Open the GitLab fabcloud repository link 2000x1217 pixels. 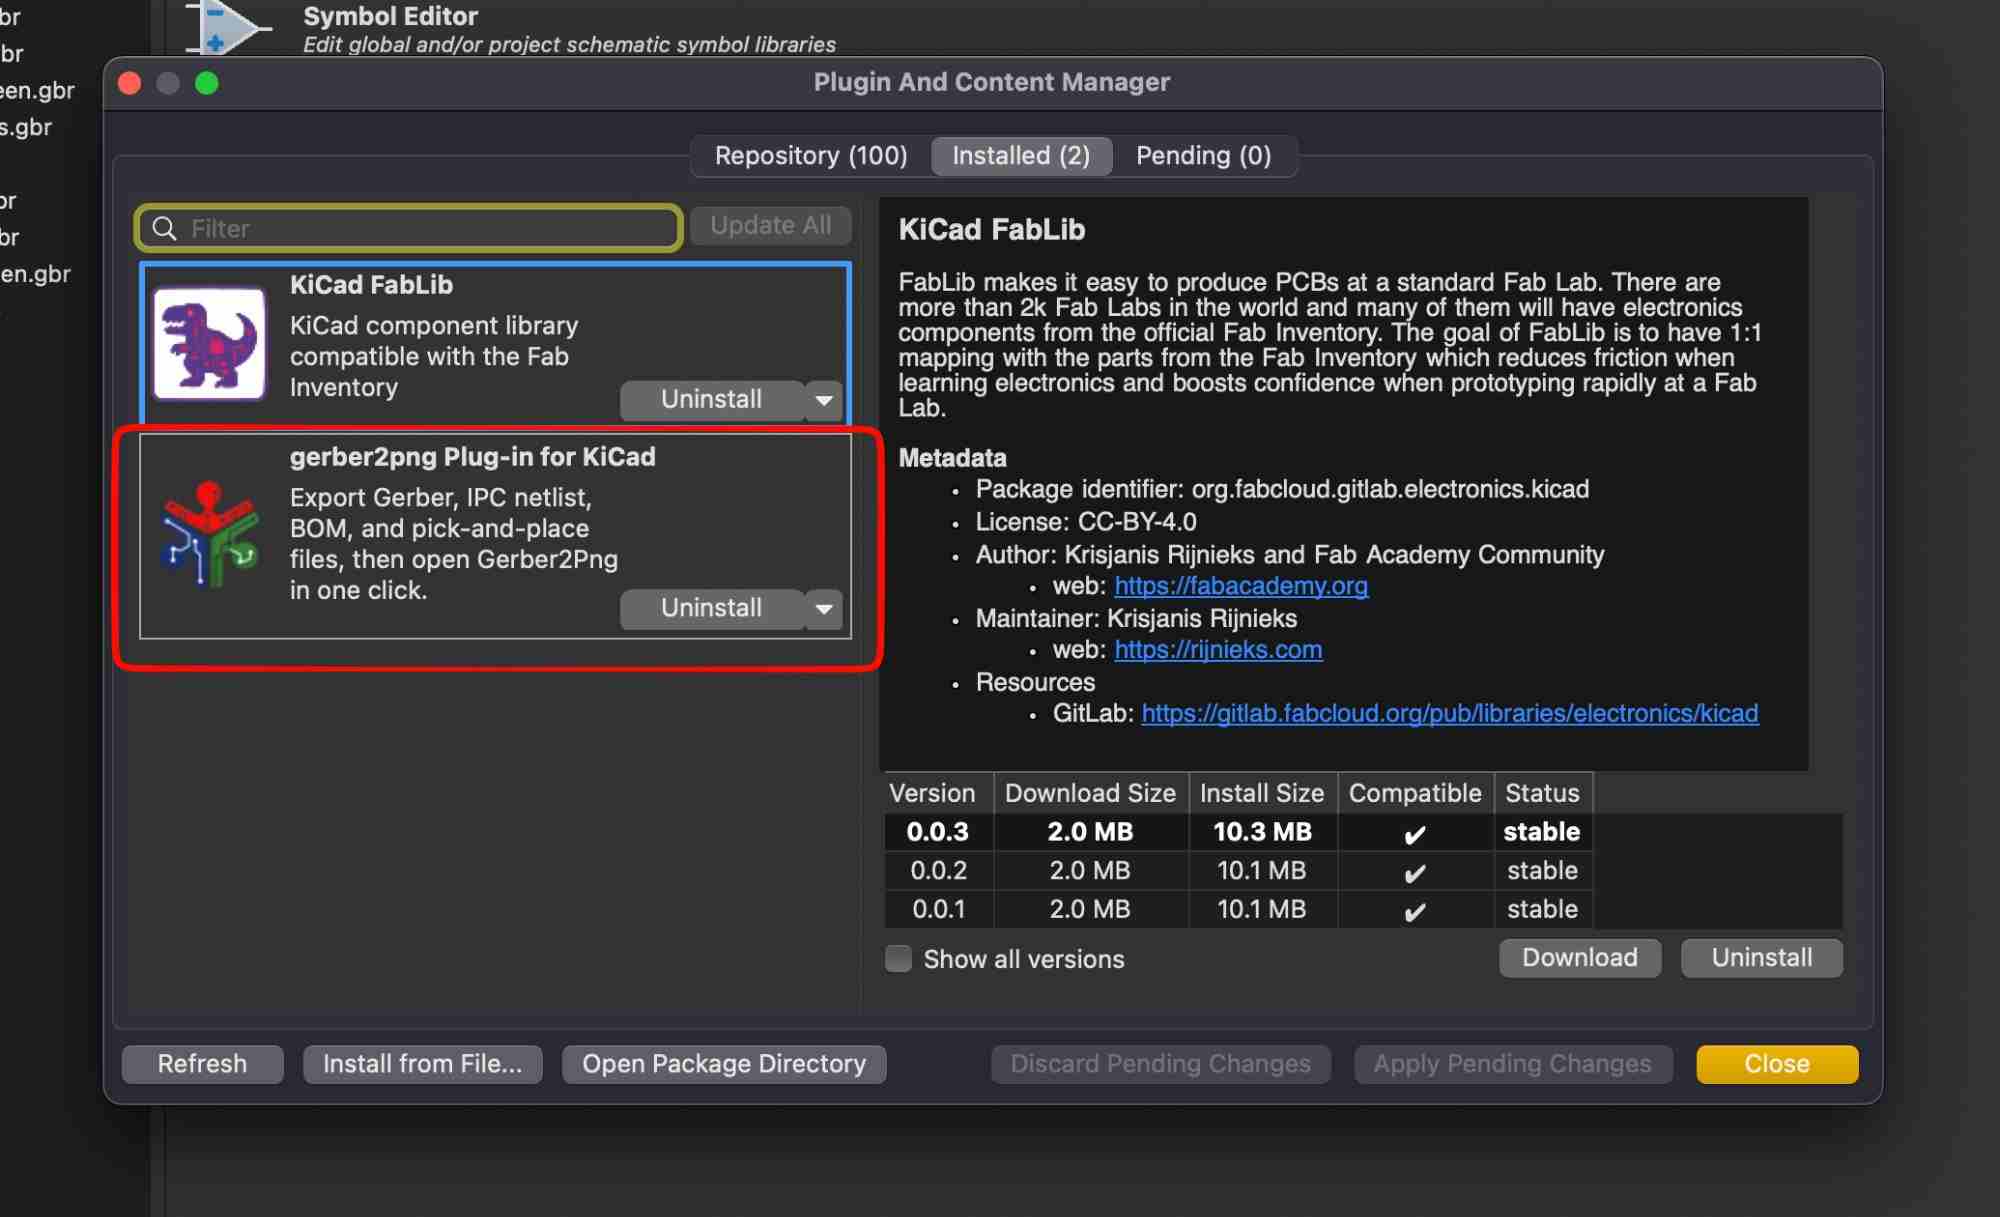click(x=1449, y=714)
